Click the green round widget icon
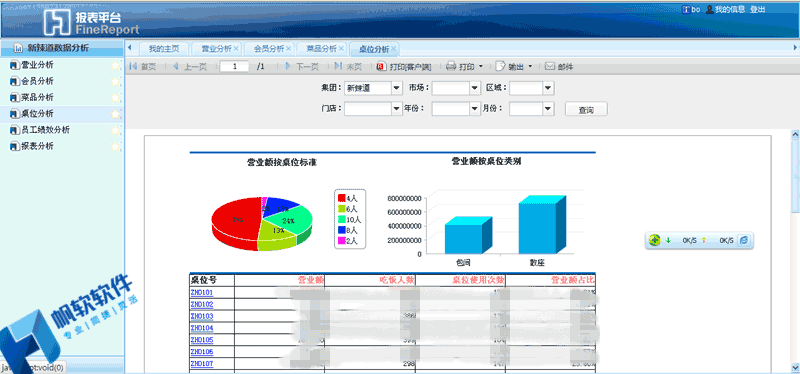The height and width of the screenshot is (374, 800). click(x=655, y=240)
